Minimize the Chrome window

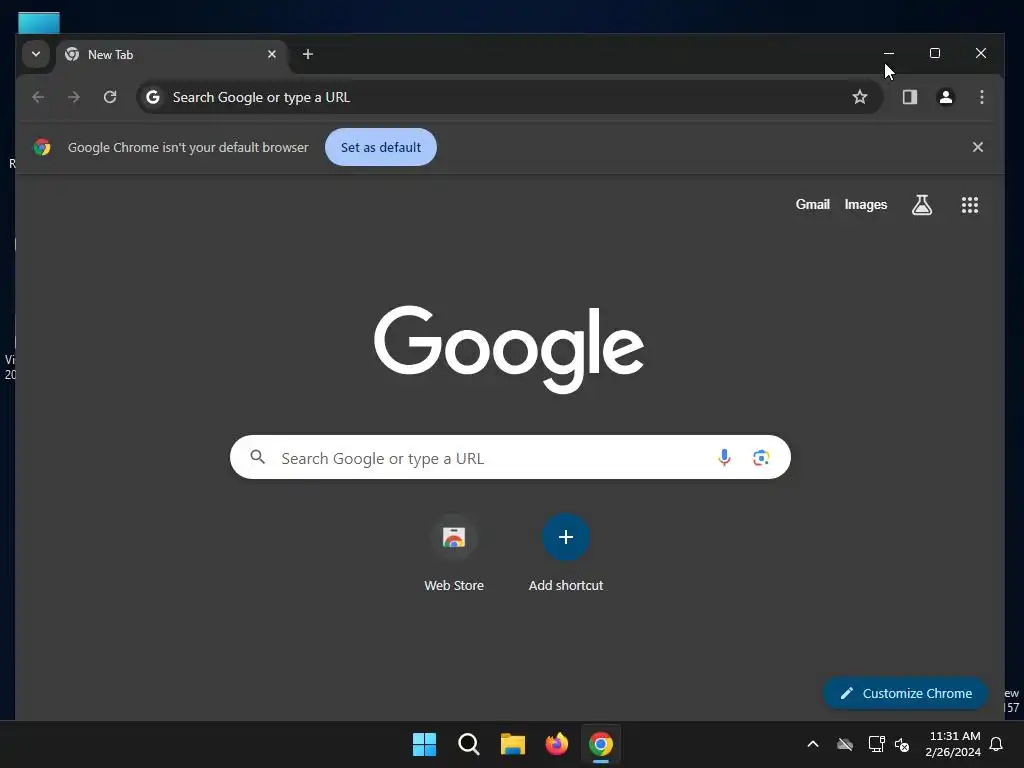pos(889,54)
